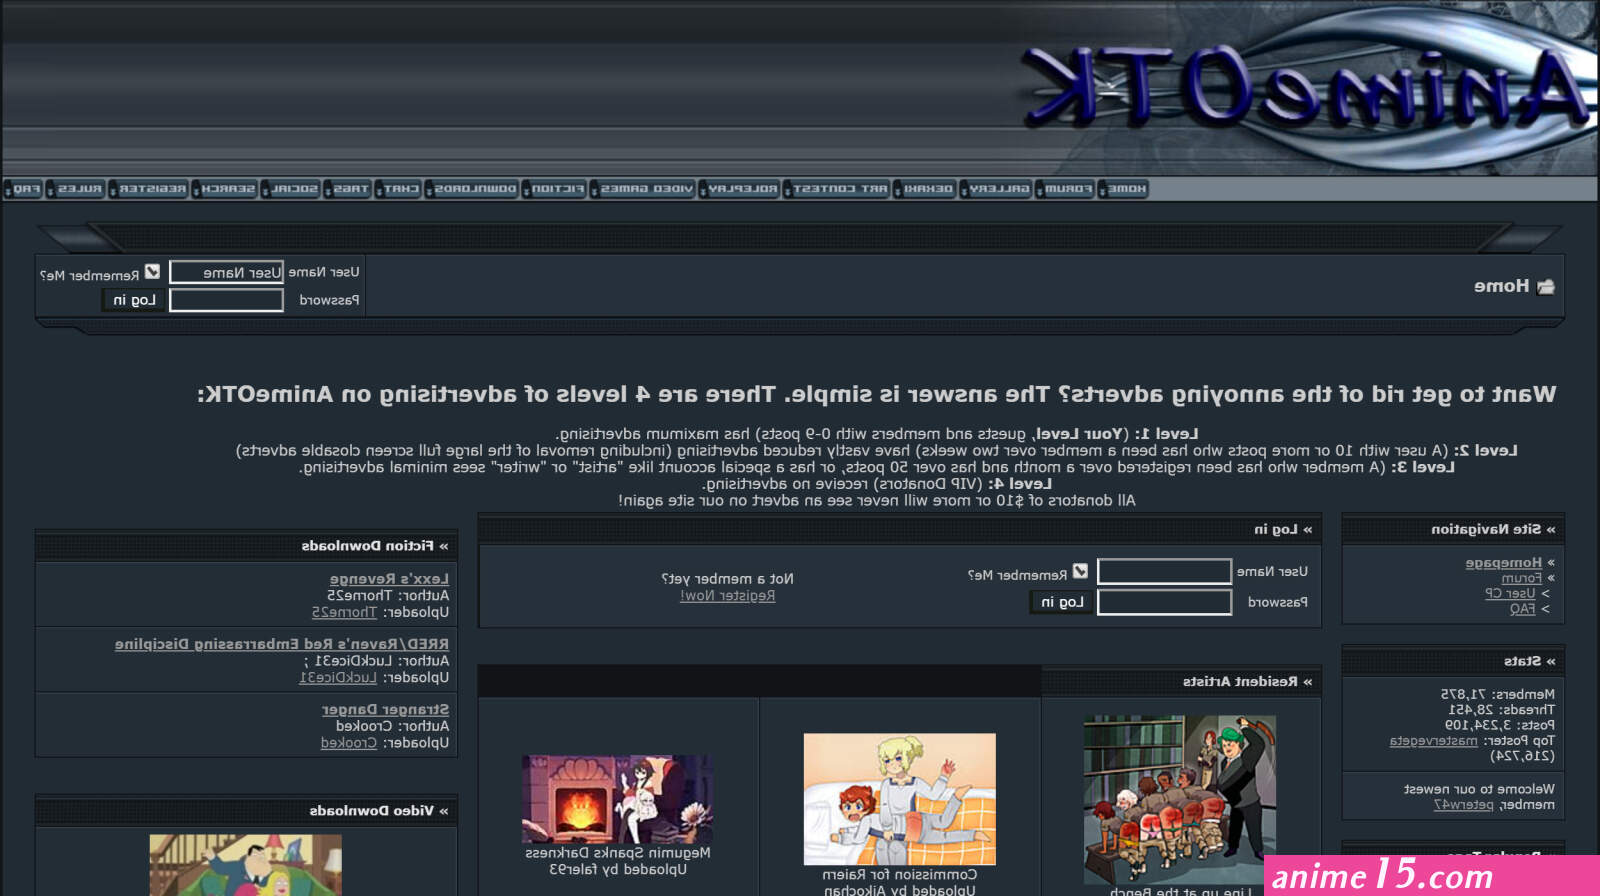Toggle Remember Me checkbox in the Log in panel
Image resolution: width=1600 pixels, height=896 pixels.
coord(1080,571)
